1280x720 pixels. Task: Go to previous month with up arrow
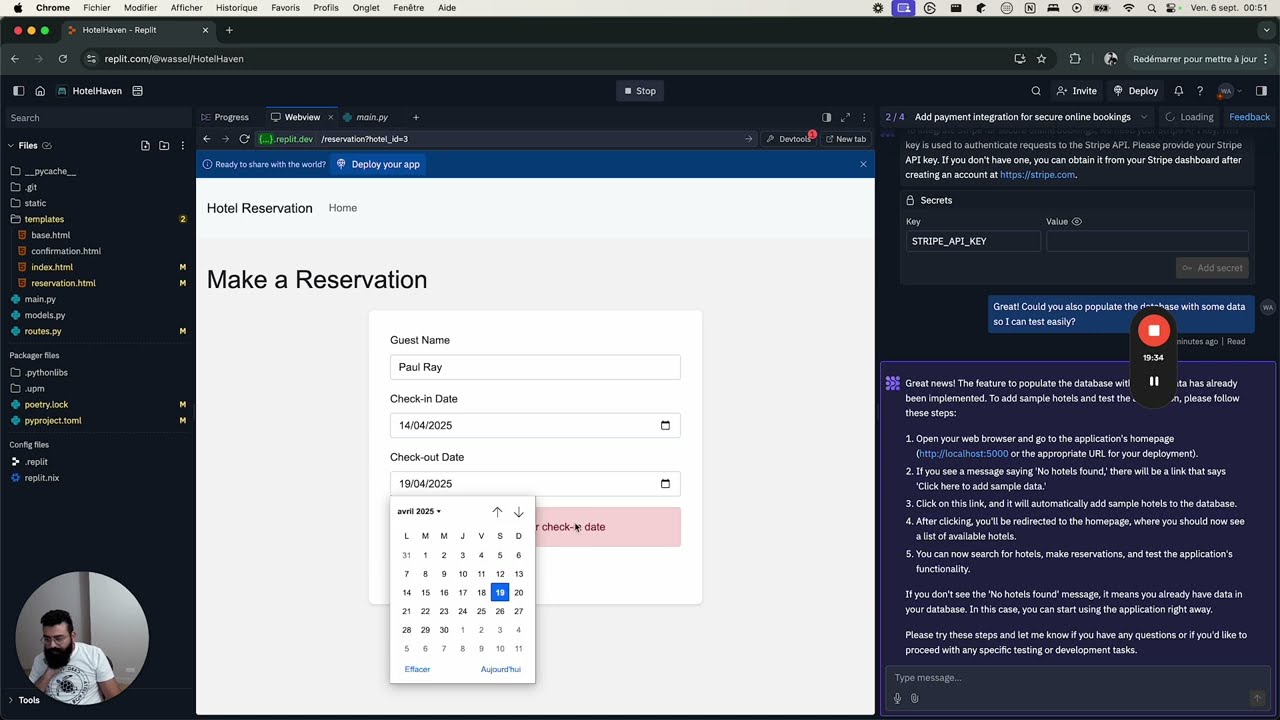(497, 512)
